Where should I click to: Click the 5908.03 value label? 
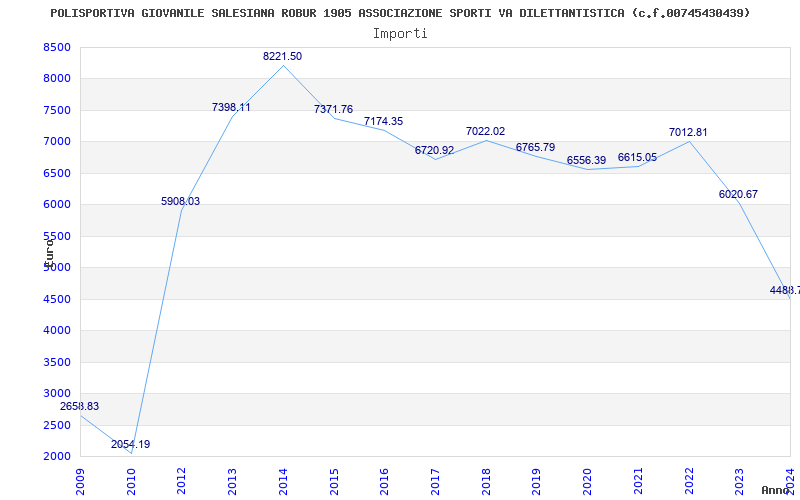click(x=181, y=202)
